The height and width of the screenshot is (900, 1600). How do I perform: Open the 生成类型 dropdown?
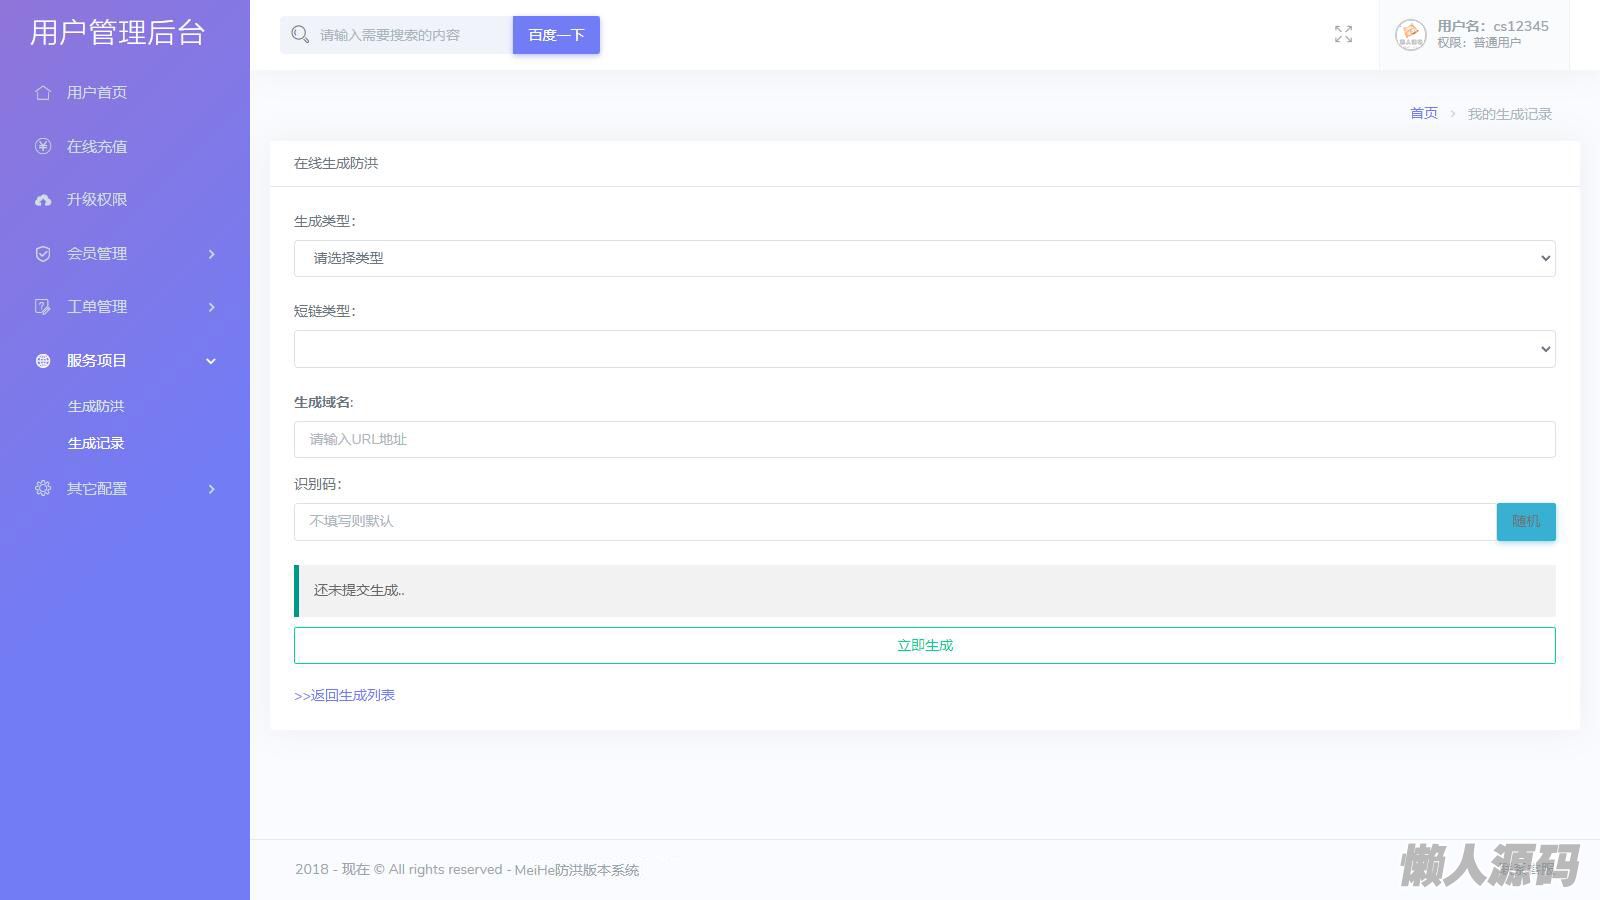(925, 258)
